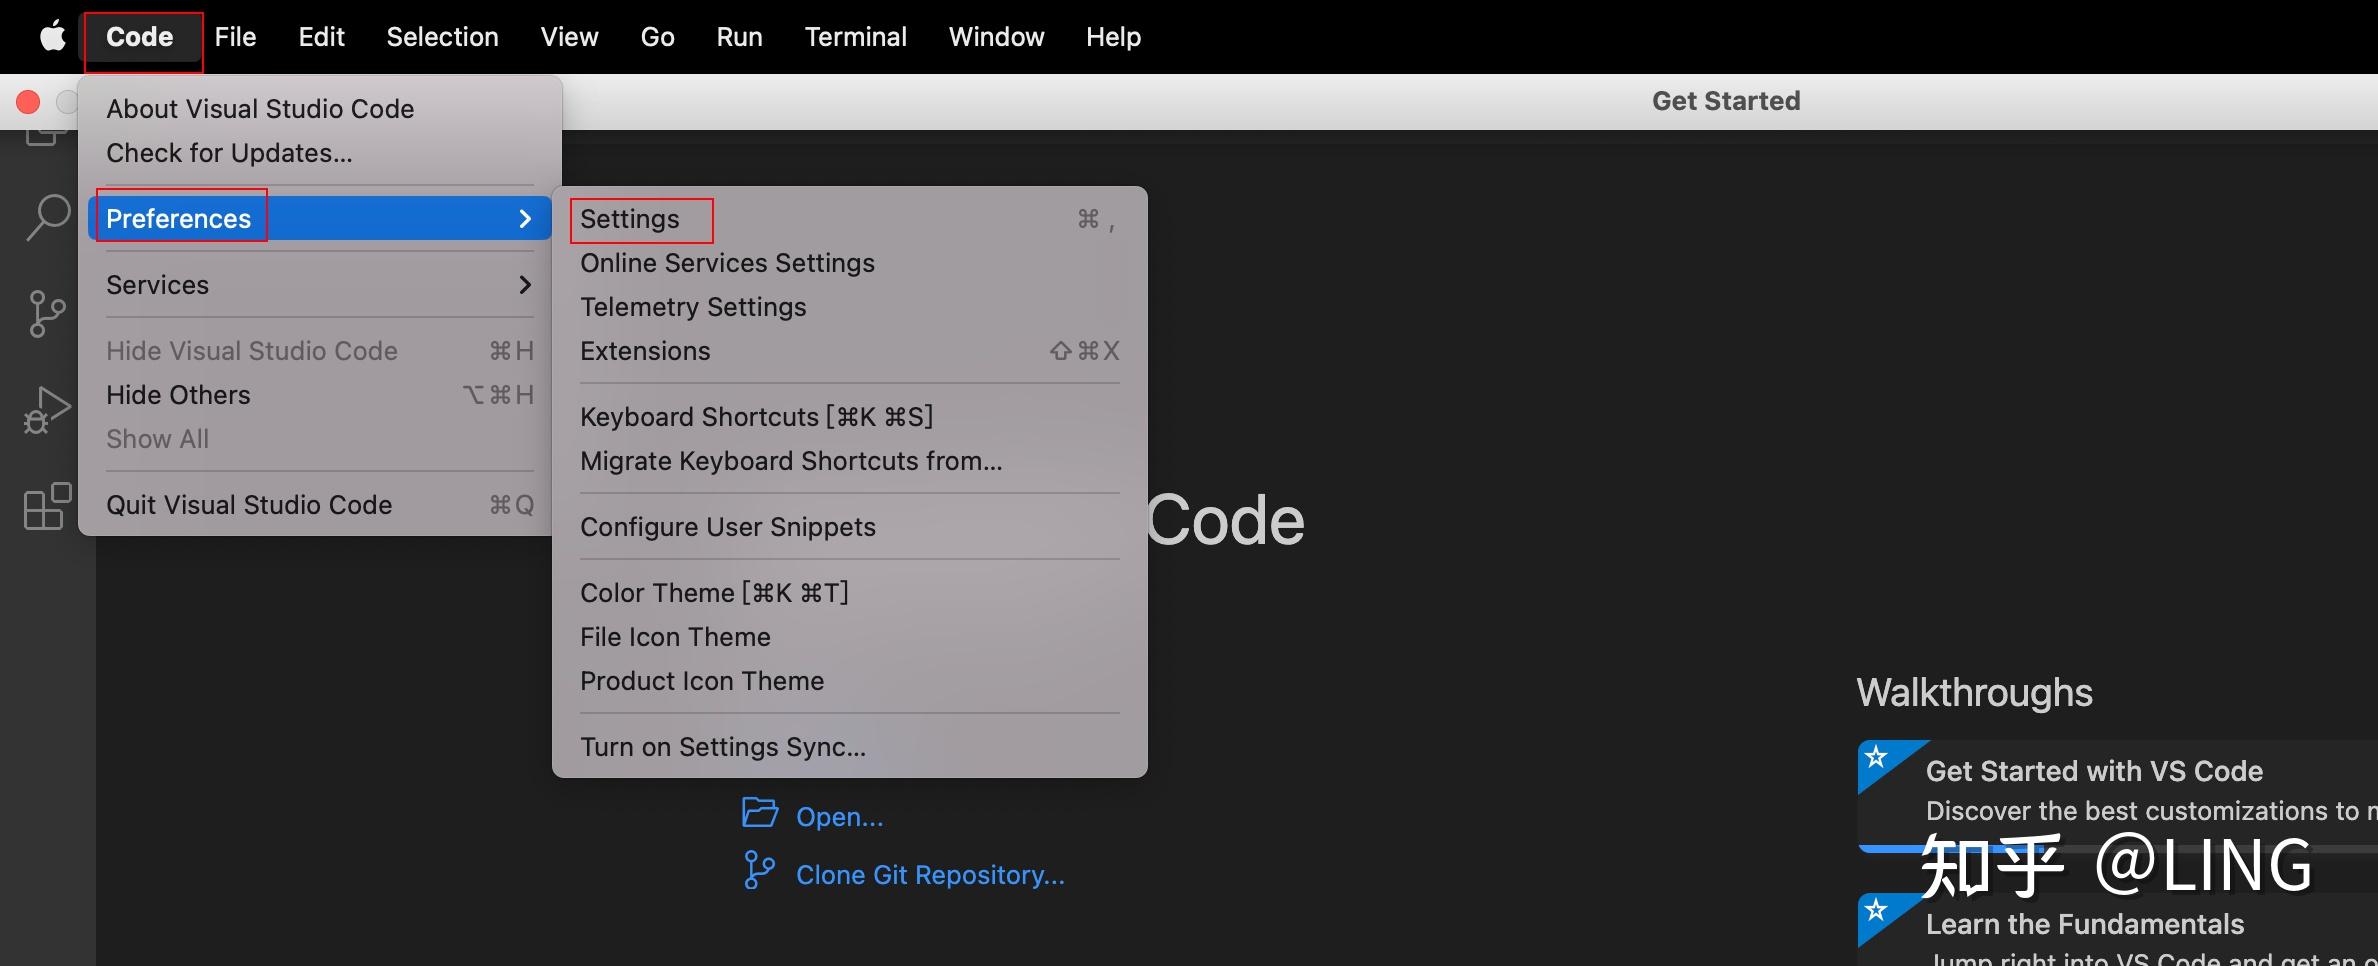This screenshot has width=2378, height=966.
Task: Open the Window menu
Action: coord(996,37)
